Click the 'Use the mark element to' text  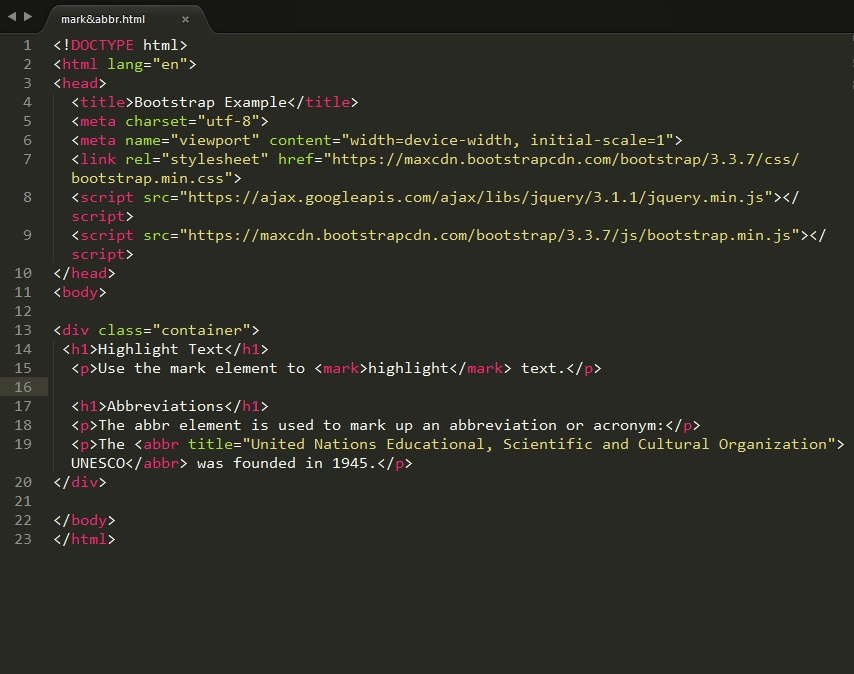[x=202, y=369]
